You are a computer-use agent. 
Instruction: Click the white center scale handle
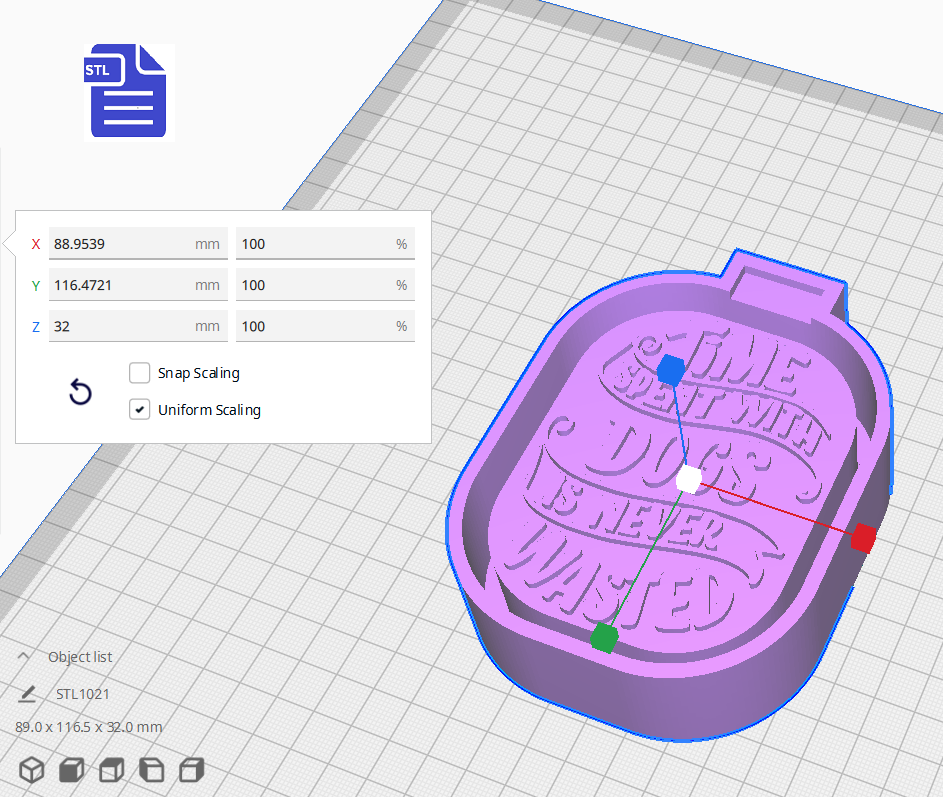(x=687, y=481)
